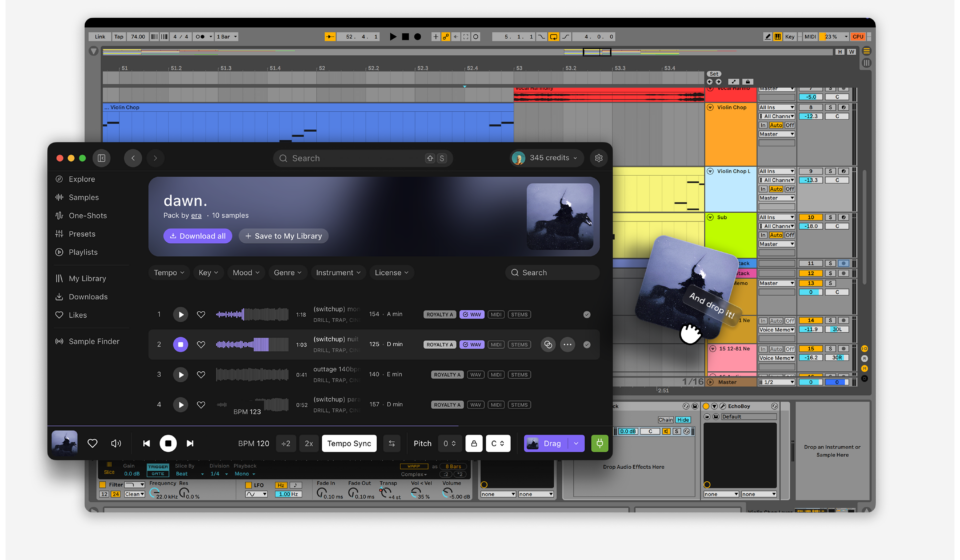
Task: Open the three-dot menu on sample 2
Action: click(567, 344)
